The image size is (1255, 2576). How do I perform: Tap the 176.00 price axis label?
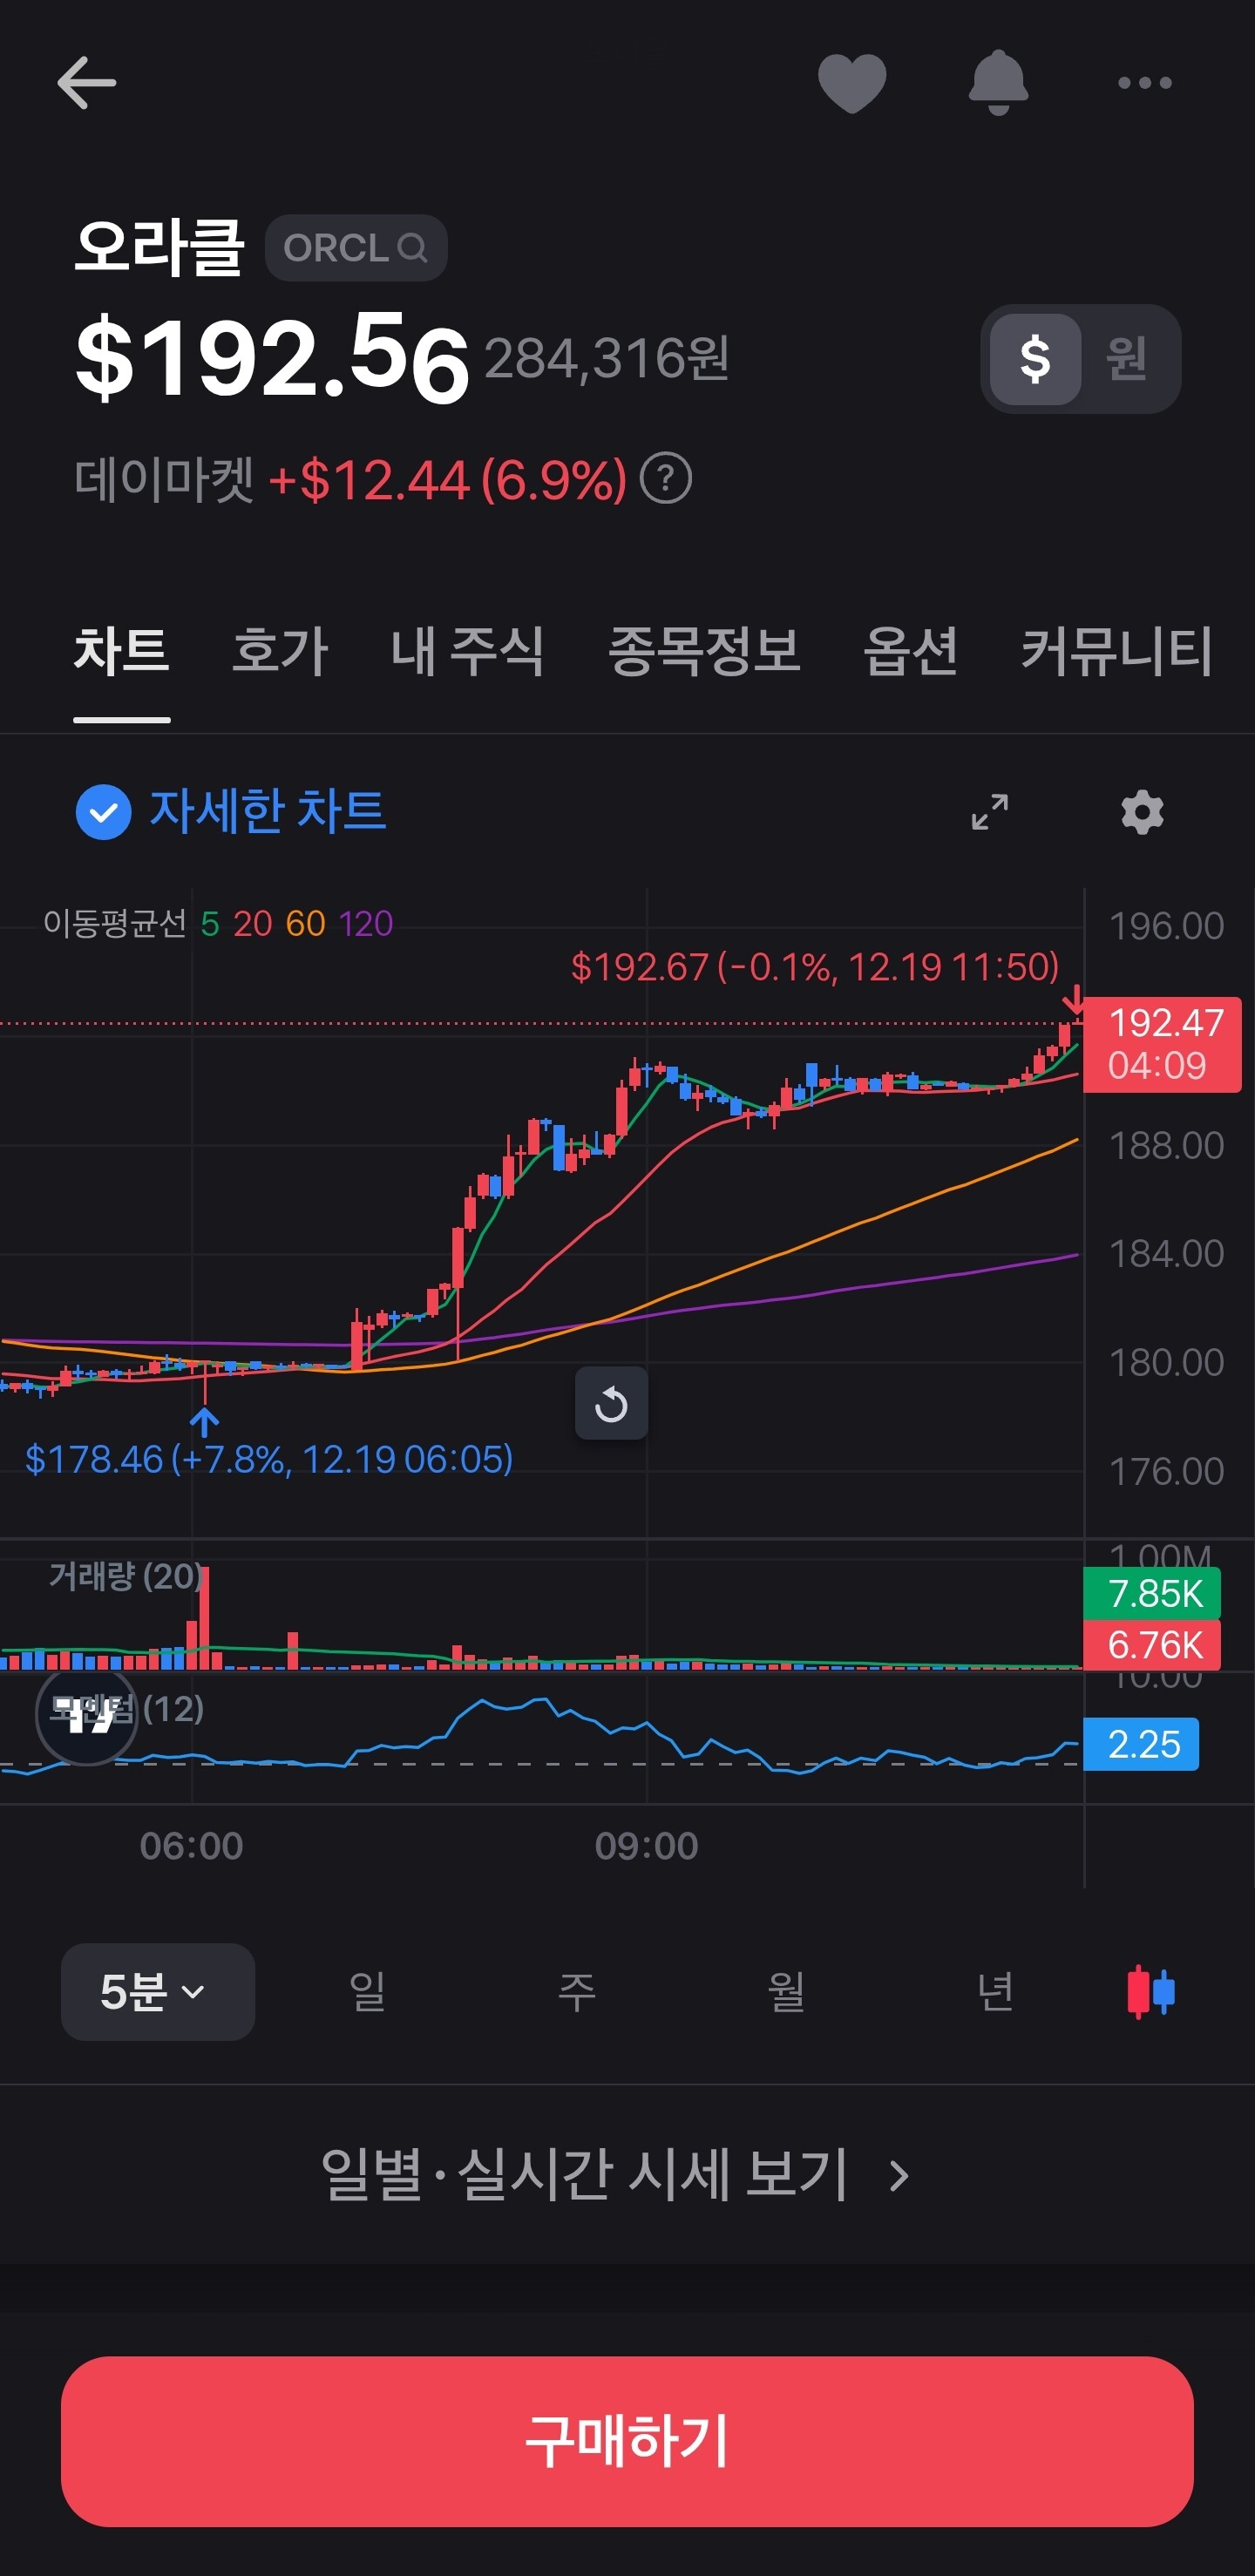[x=1167, y=1472]
